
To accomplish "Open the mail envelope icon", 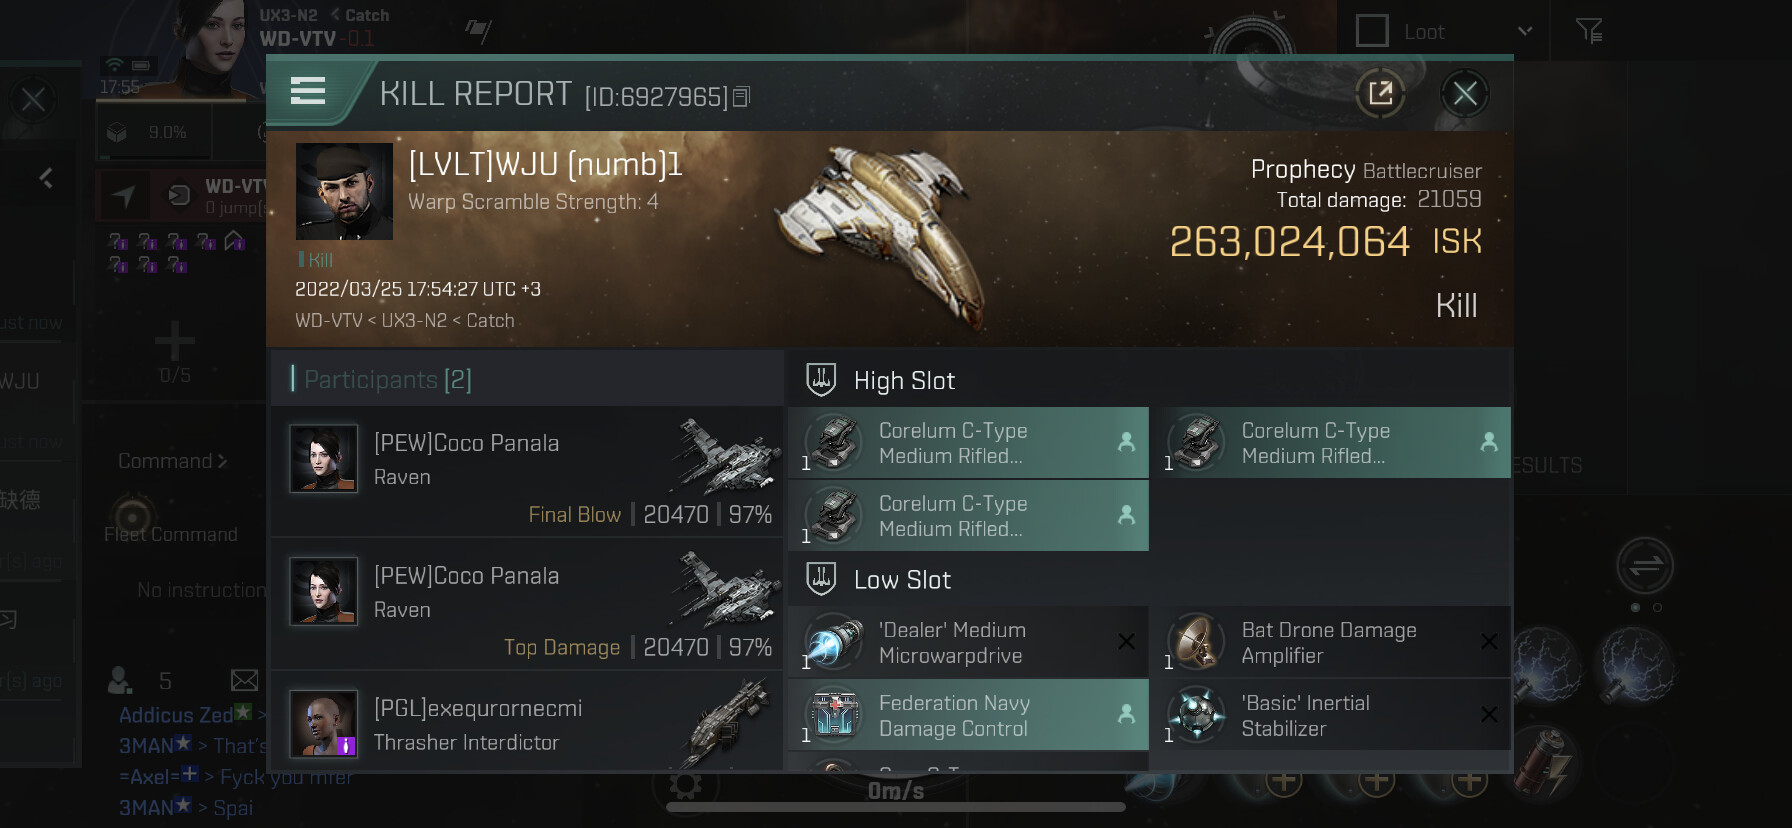I will pos(244,681).
